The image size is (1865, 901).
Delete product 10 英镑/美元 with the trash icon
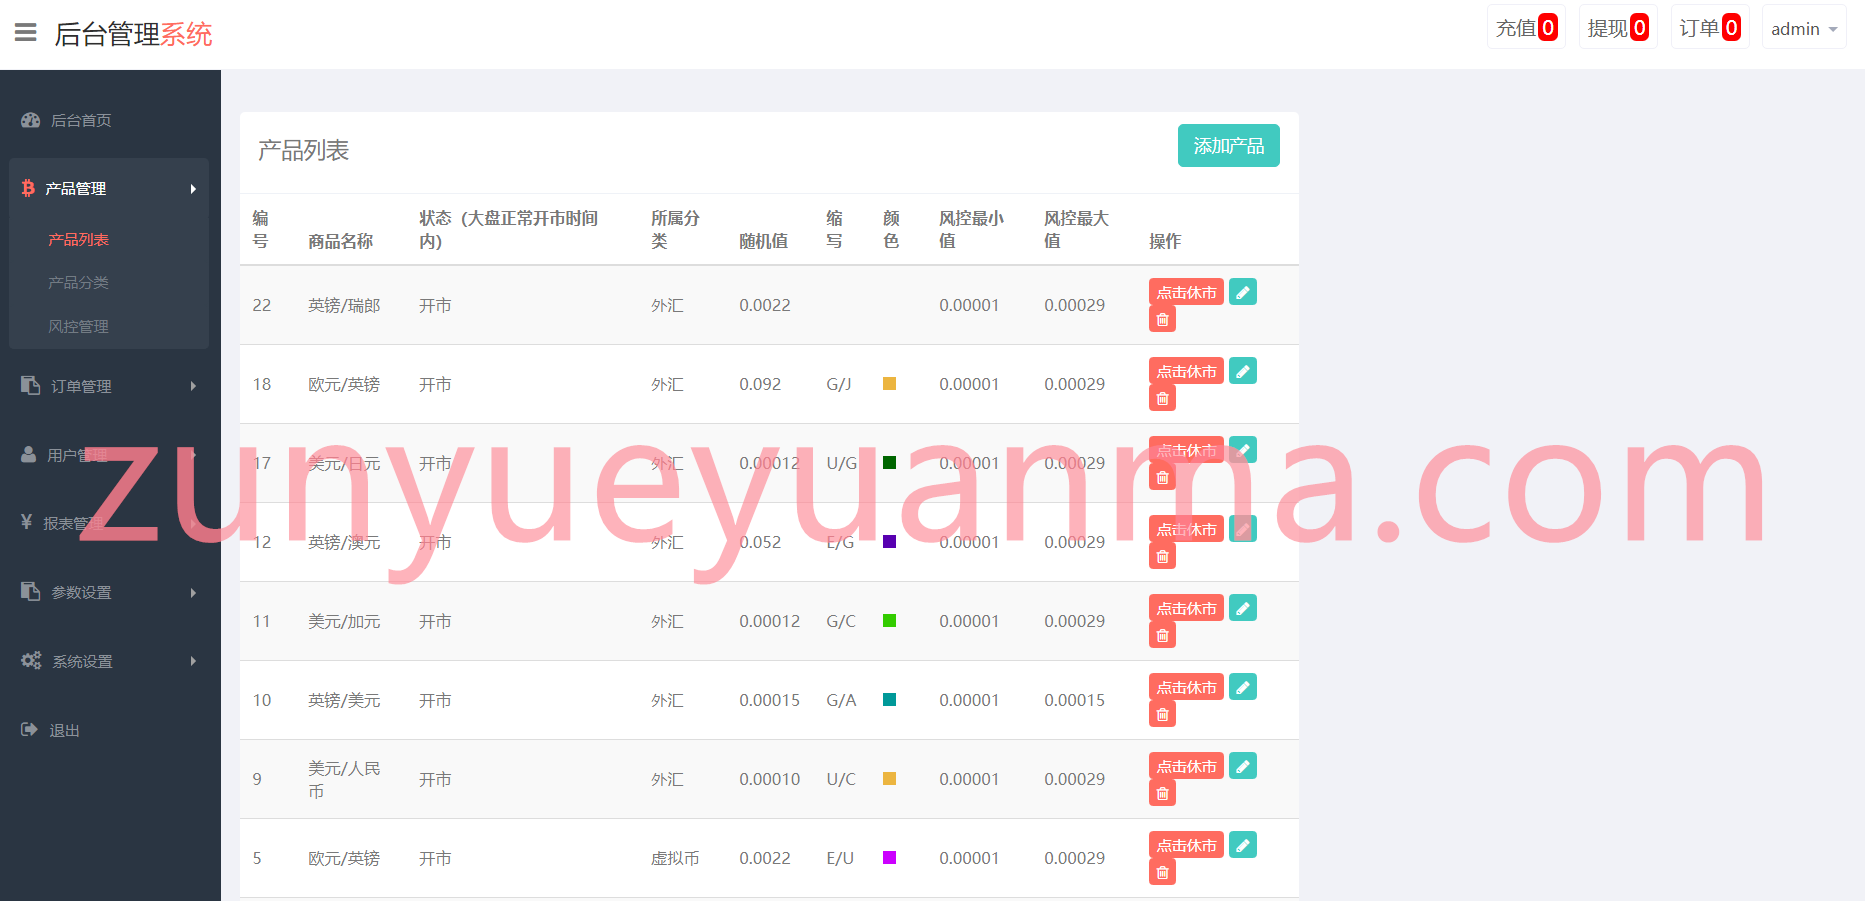click(x=1162, y=715)
